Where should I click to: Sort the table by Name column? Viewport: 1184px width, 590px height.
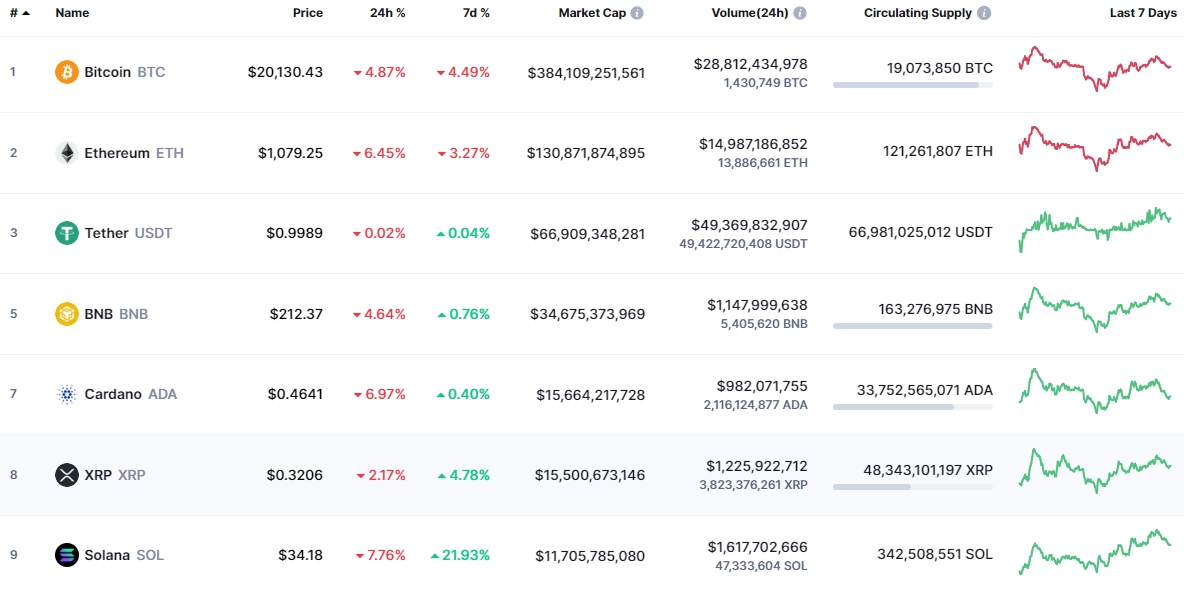click(x=72, y=13)
